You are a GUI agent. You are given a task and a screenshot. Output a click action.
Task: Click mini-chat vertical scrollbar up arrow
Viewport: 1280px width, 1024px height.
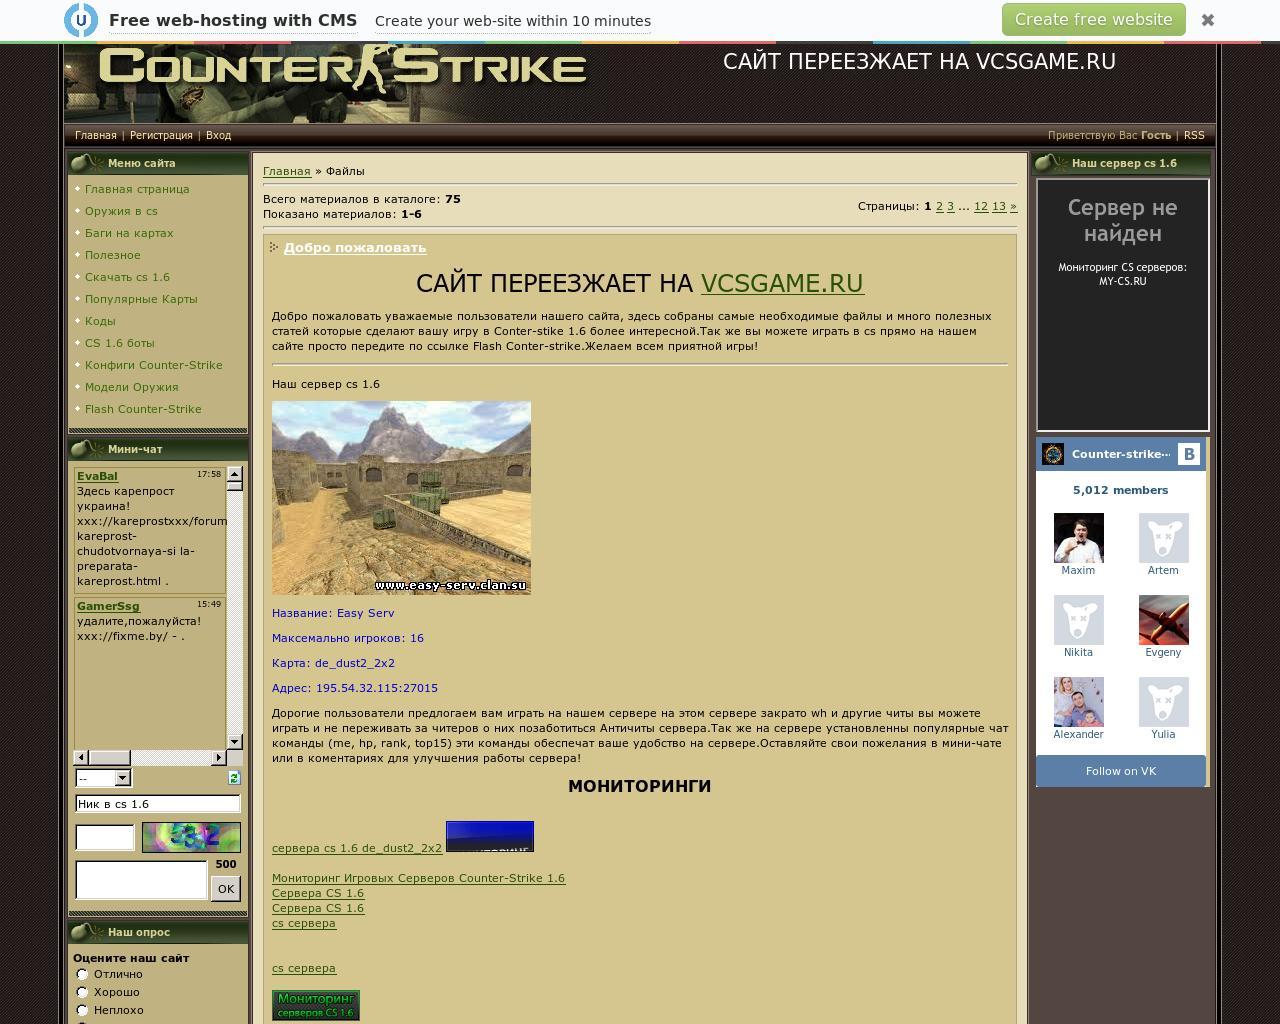[x=234, y=473]
